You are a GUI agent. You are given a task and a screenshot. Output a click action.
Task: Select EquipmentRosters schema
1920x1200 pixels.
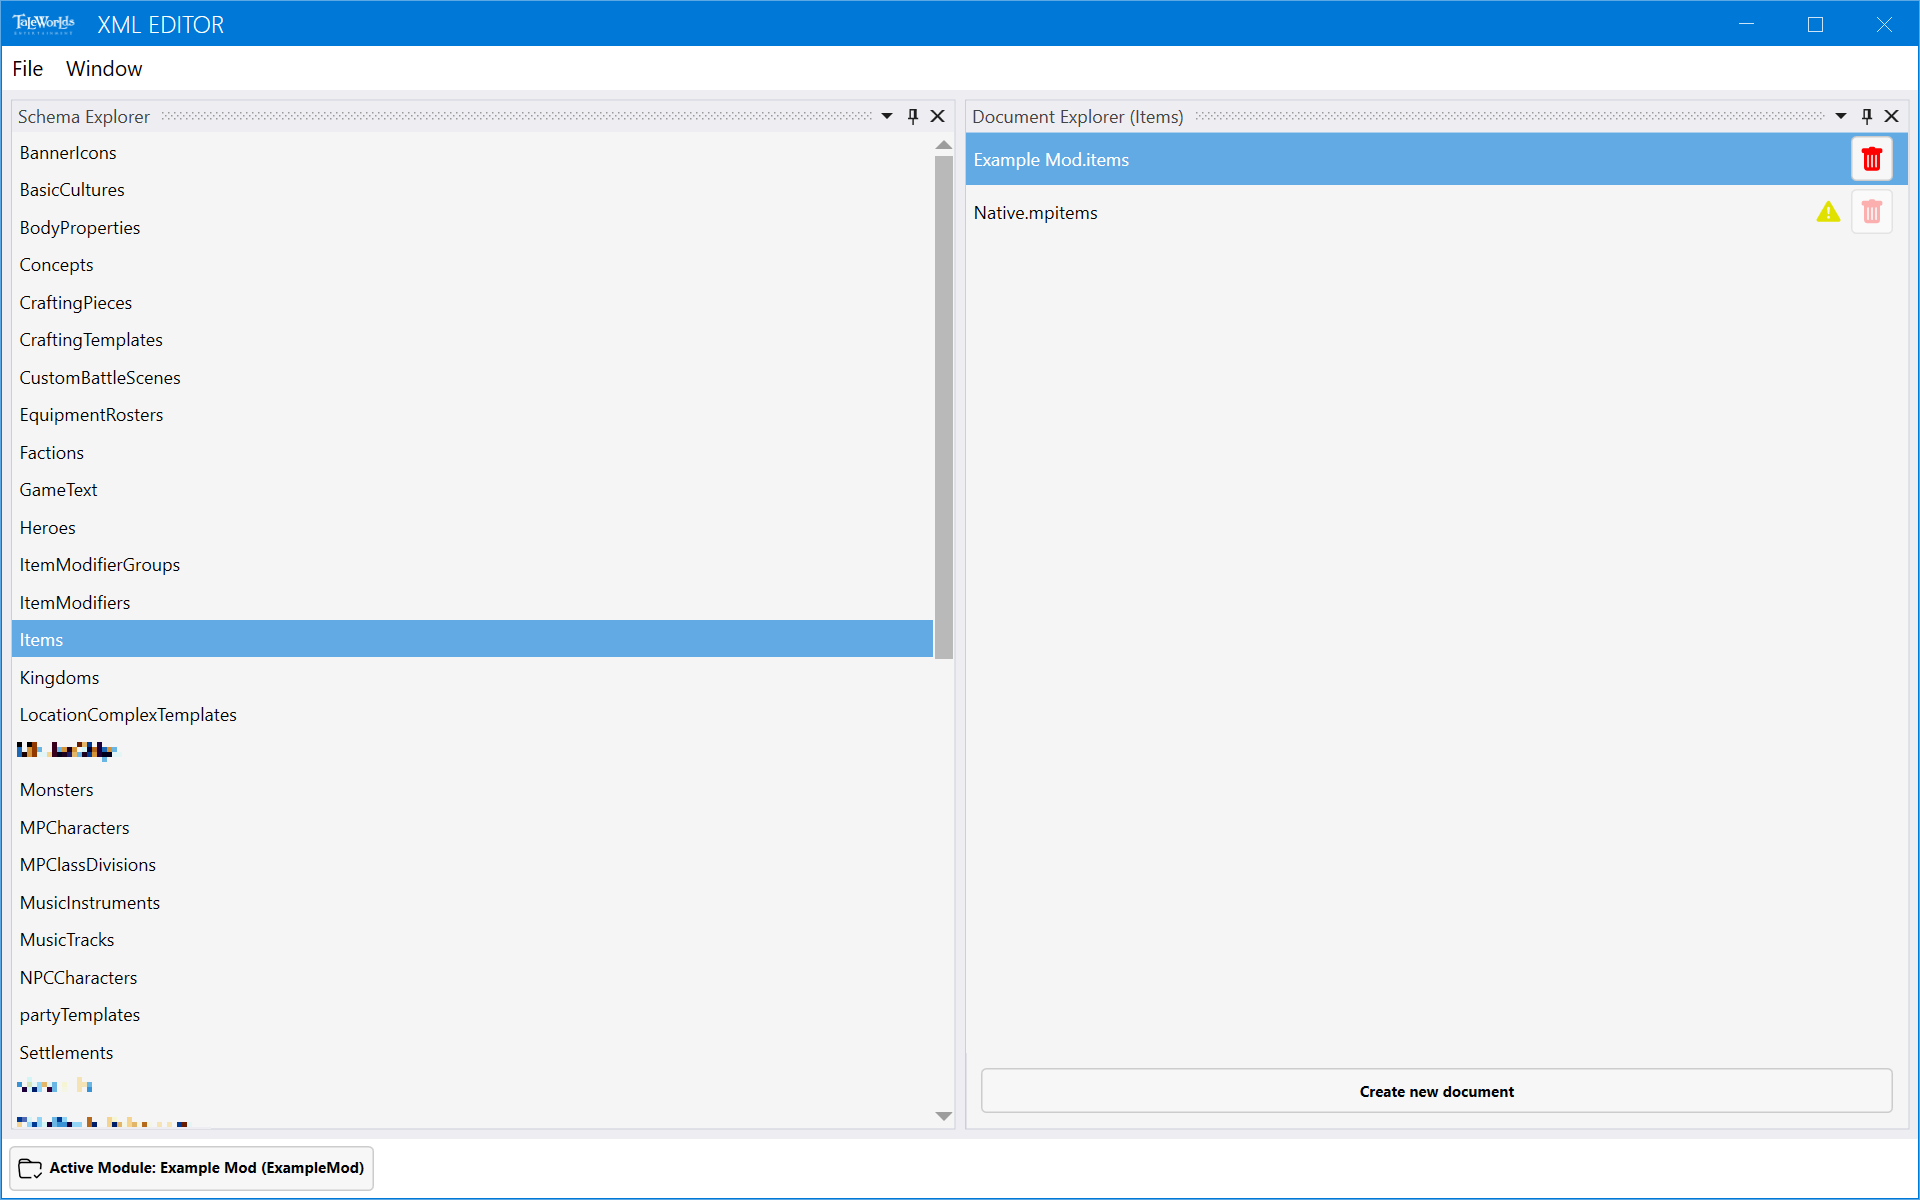click(x=472, y=415)
